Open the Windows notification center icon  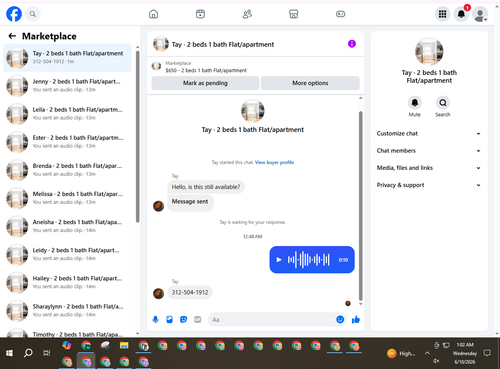pos(487,353)
